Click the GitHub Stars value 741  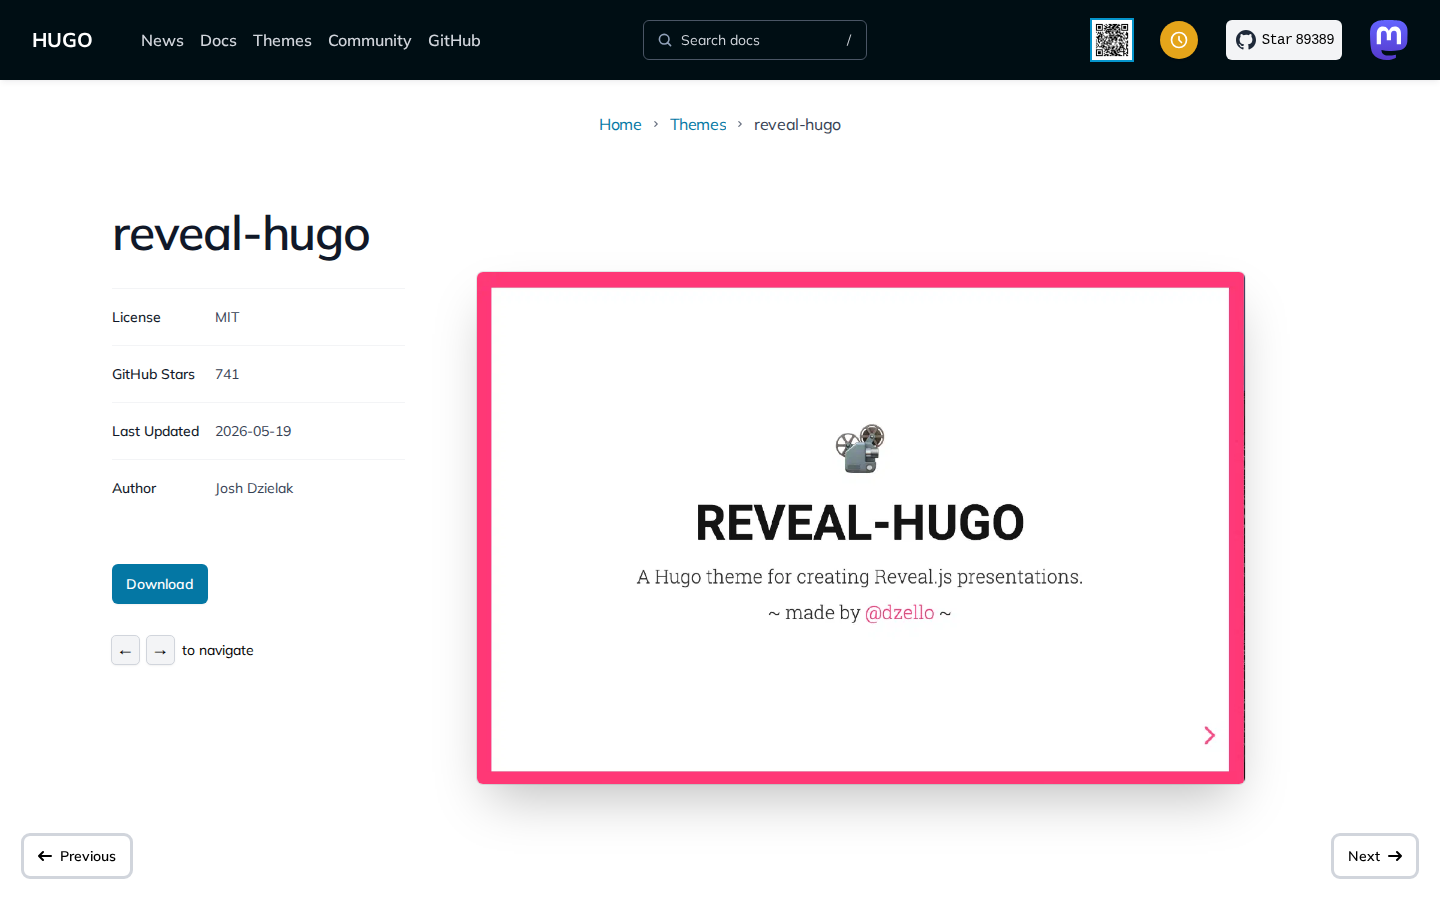(227, 374)
